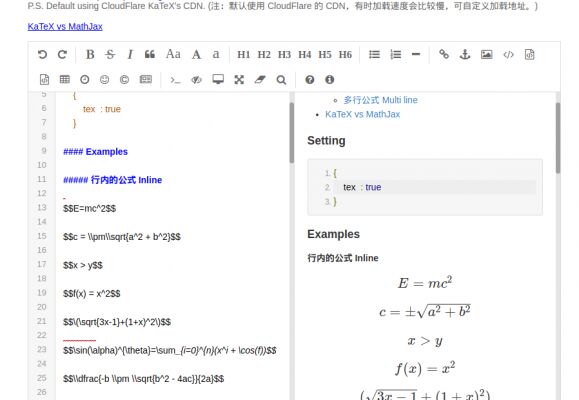Toggle fullscreen with the arrows icon
Viewport: 579px width, 400px height.
(239, 79)
